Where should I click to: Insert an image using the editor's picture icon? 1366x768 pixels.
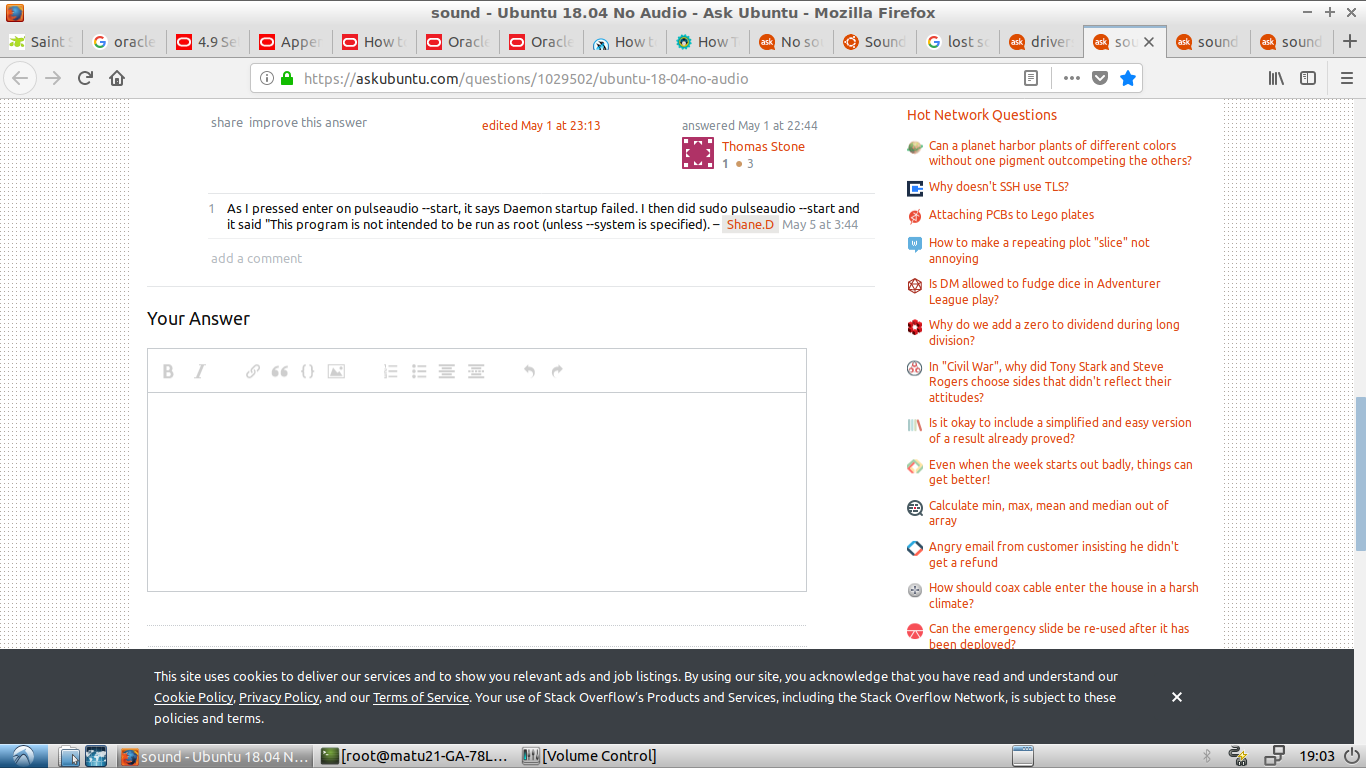click(336, 371)
